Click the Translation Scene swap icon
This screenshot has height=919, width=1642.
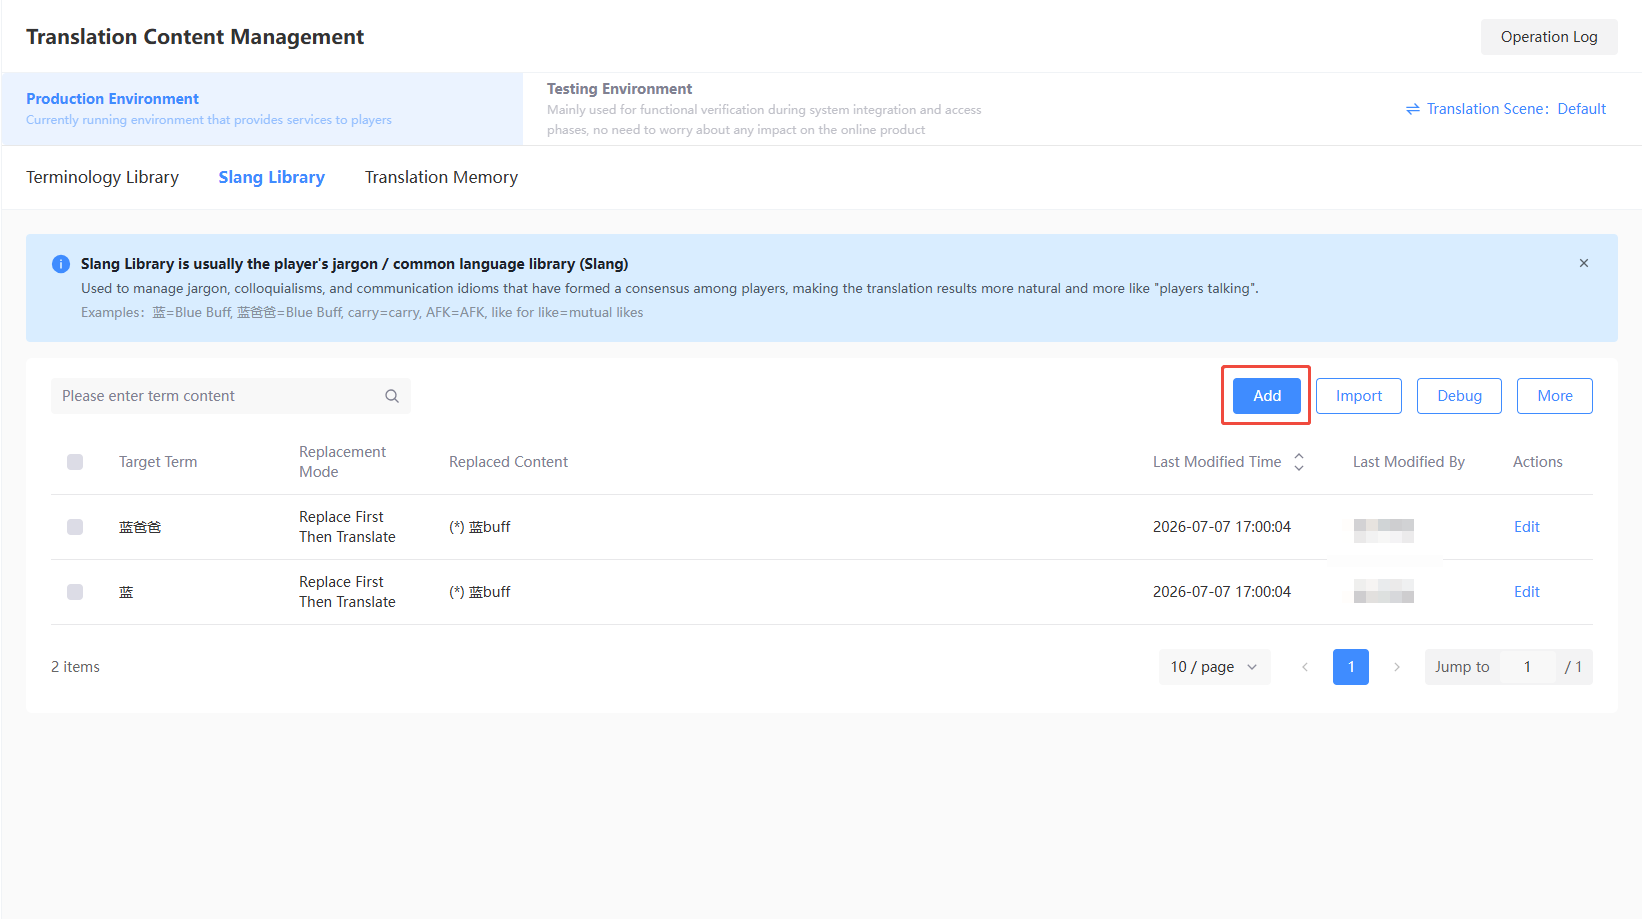[x=1413, y=109]
